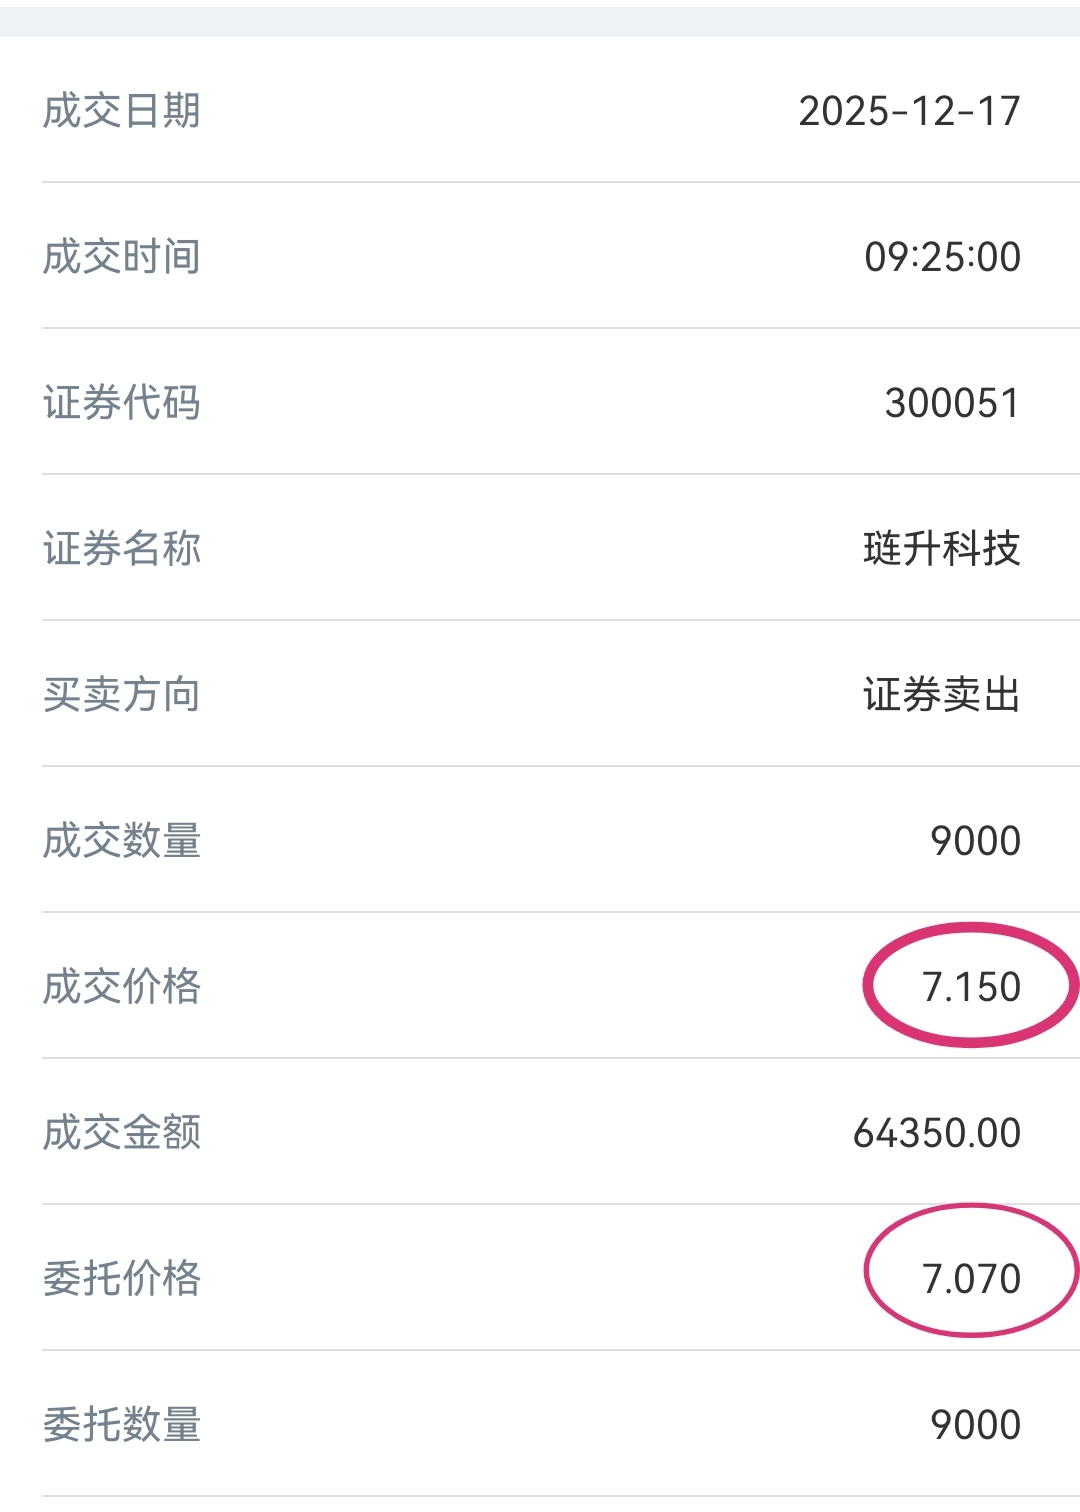Click the time value 09:25:00
Screen dimensions: 1080x1512
[942, 257]
